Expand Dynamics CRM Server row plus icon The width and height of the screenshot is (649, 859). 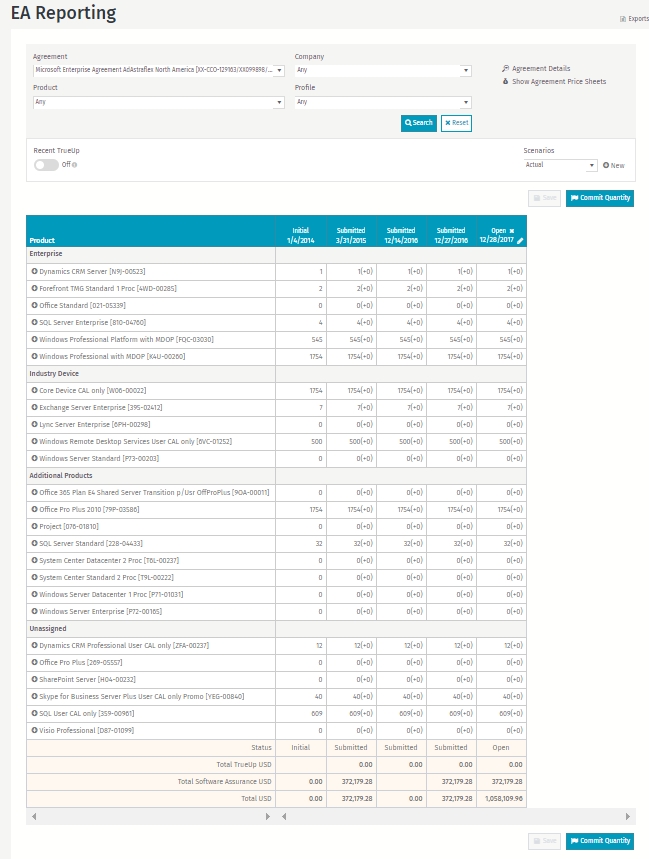[35, 271]
